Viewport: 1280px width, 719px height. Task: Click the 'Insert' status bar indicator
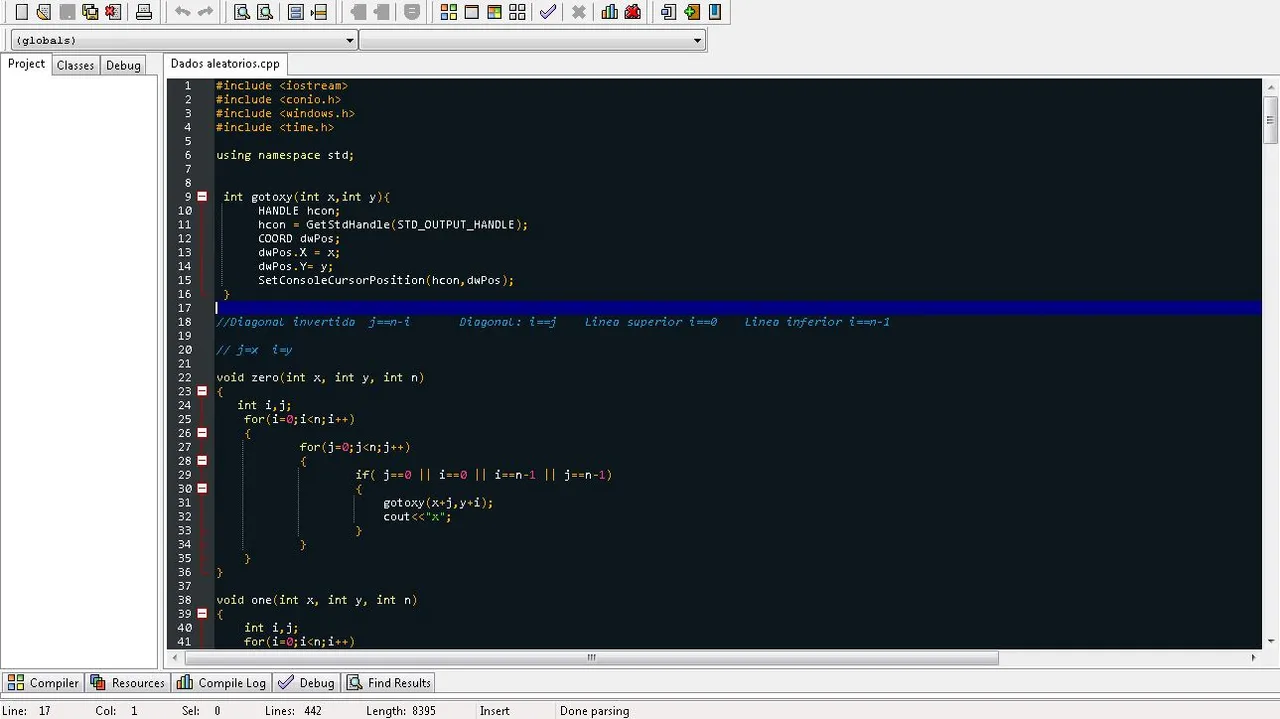pos(494,711)
